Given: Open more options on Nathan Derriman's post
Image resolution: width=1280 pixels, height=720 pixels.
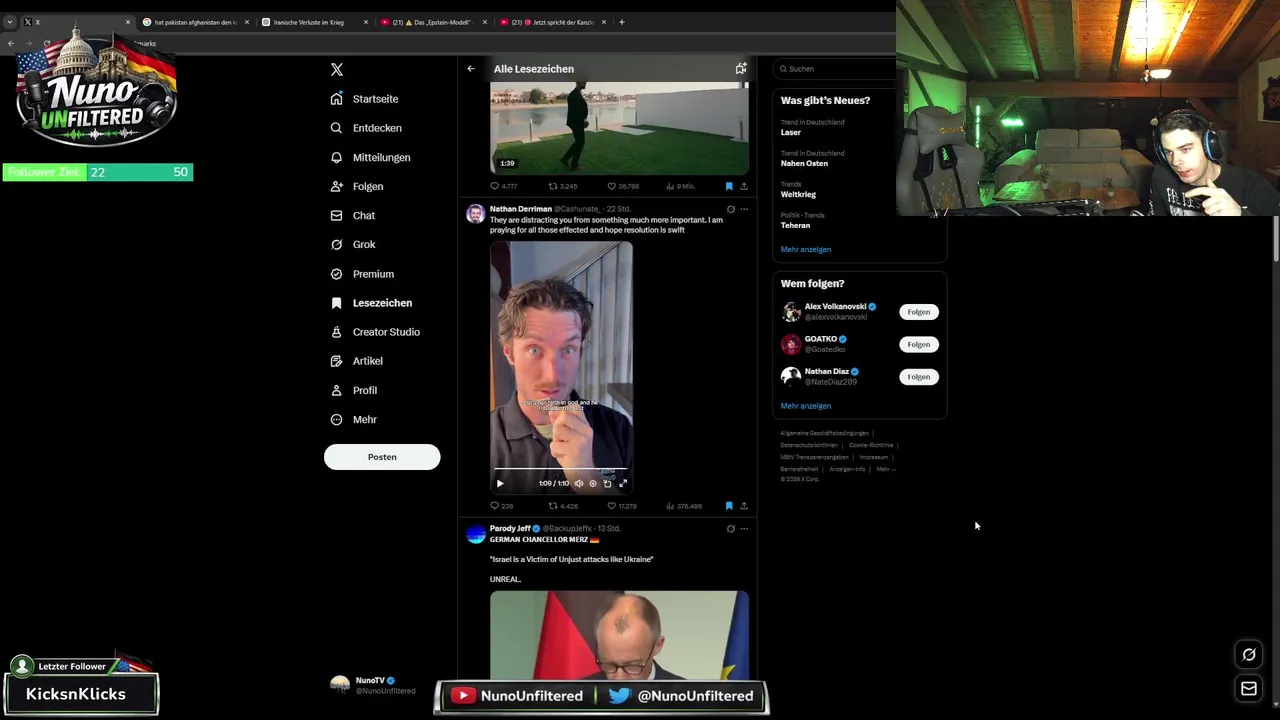Looking at the screenshot, I should pos(744,209).
